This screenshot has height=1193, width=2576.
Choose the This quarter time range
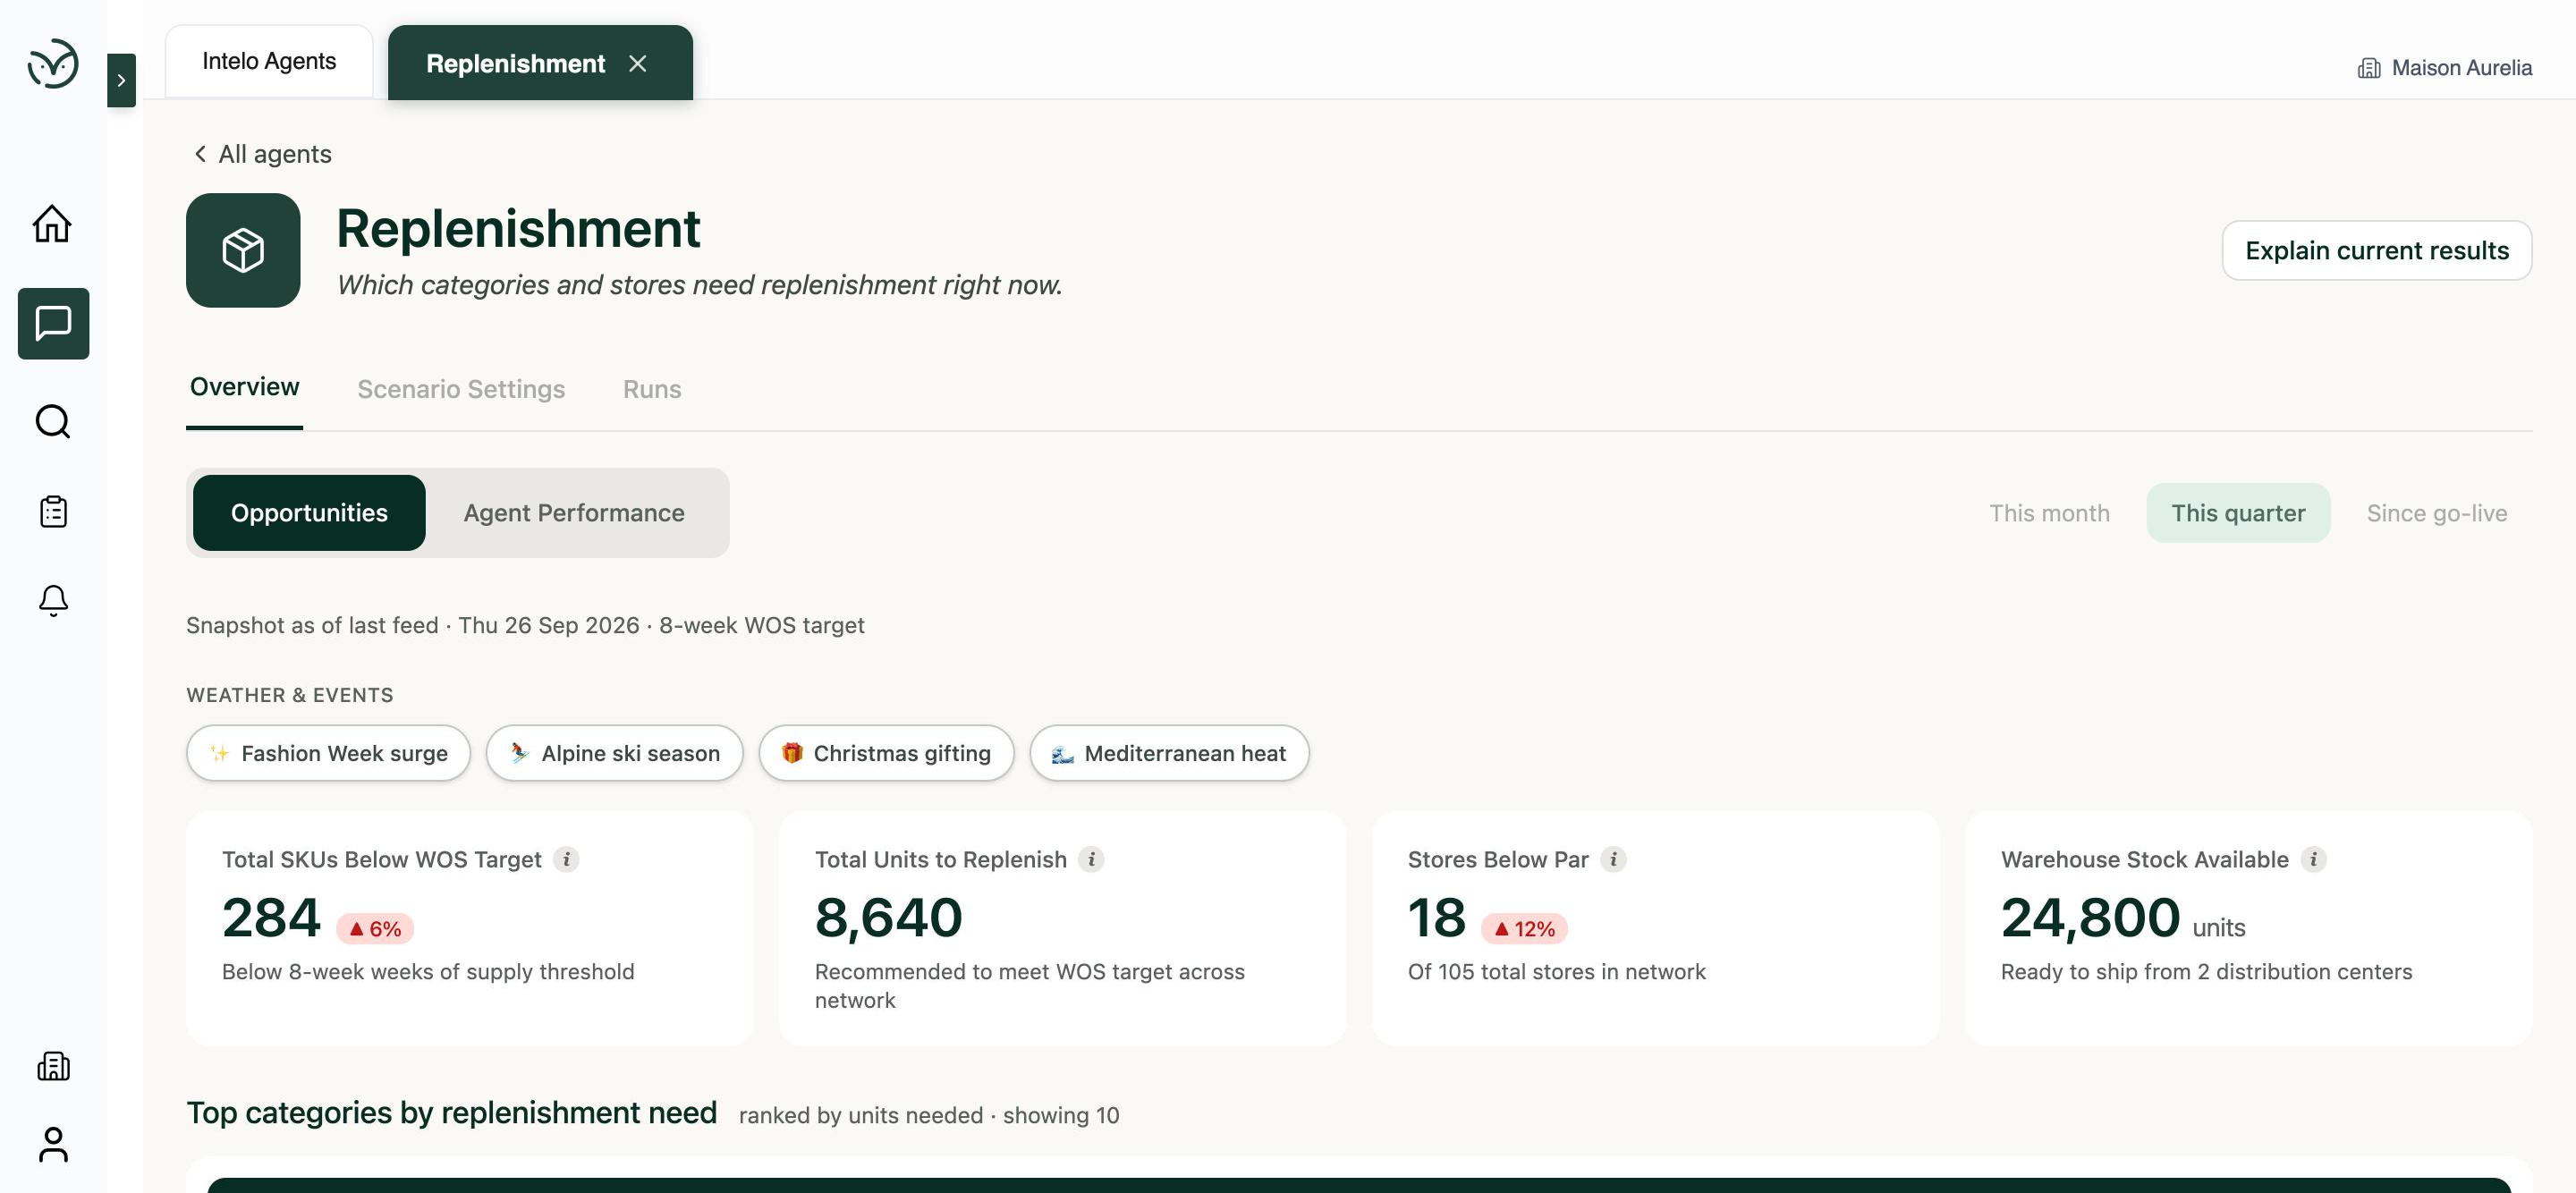2238,513
